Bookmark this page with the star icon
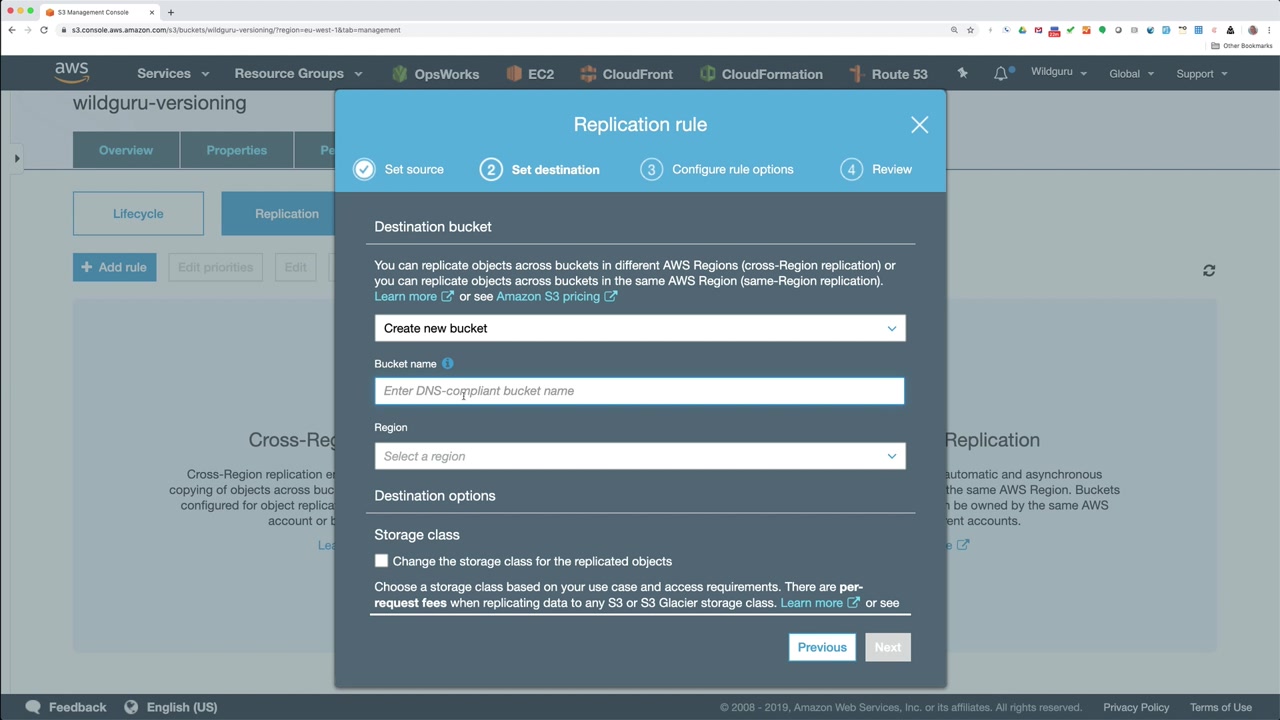 (x=970, y=30)
